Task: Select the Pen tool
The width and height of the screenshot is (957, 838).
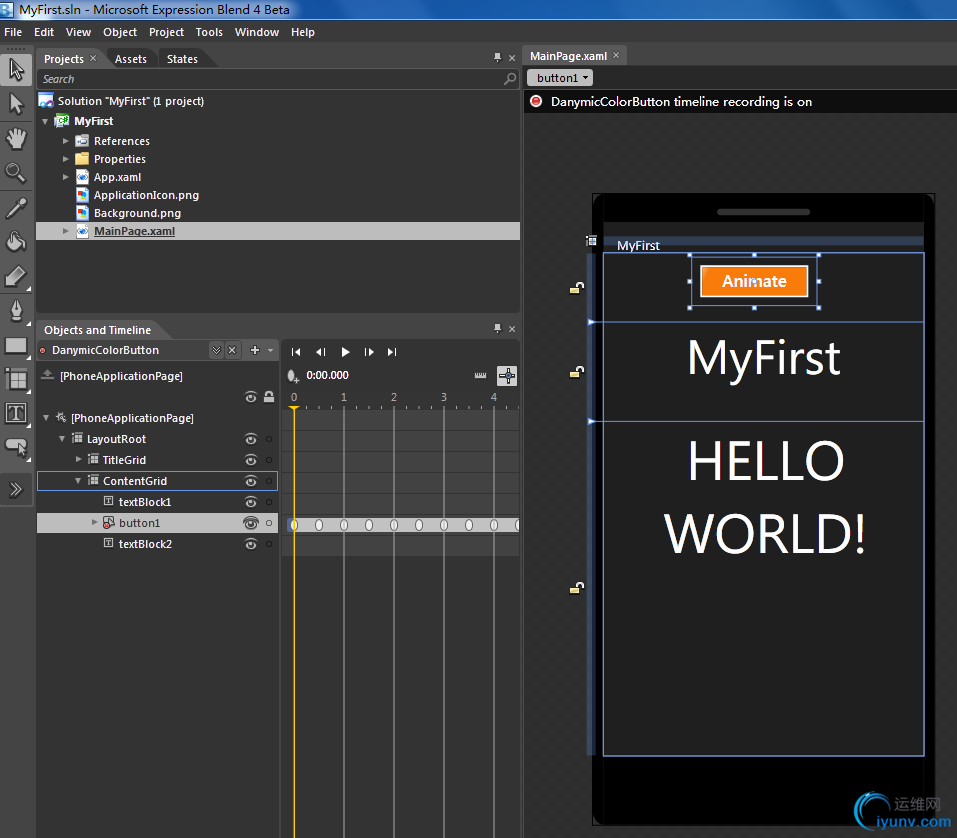Action: click(x=16, y=311)
